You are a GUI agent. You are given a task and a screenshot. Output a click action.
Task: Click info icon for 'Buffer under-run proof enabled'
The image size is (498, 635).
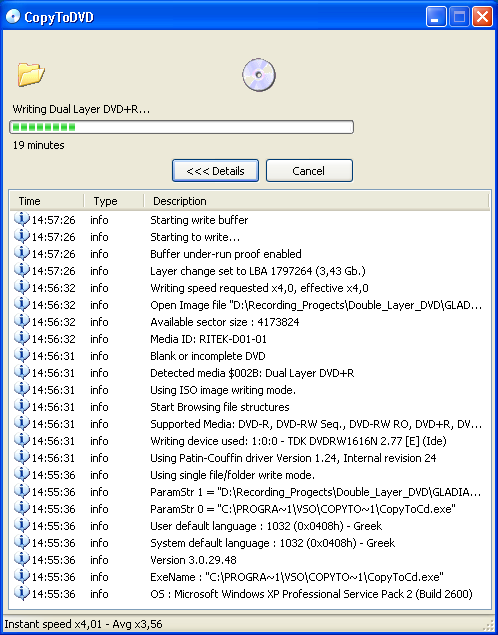click(x=21, y=254)
